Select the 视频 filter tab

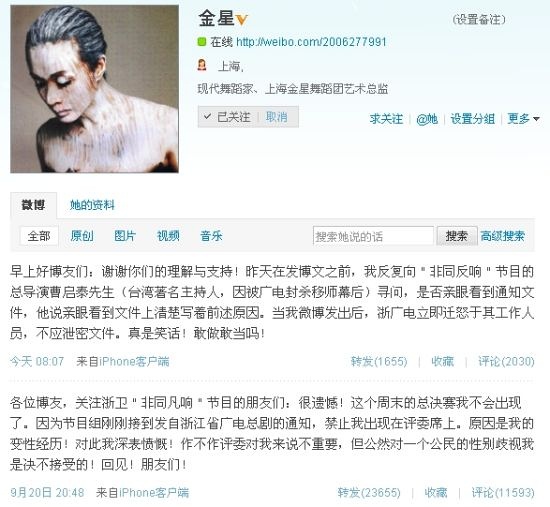coord(168,236)
